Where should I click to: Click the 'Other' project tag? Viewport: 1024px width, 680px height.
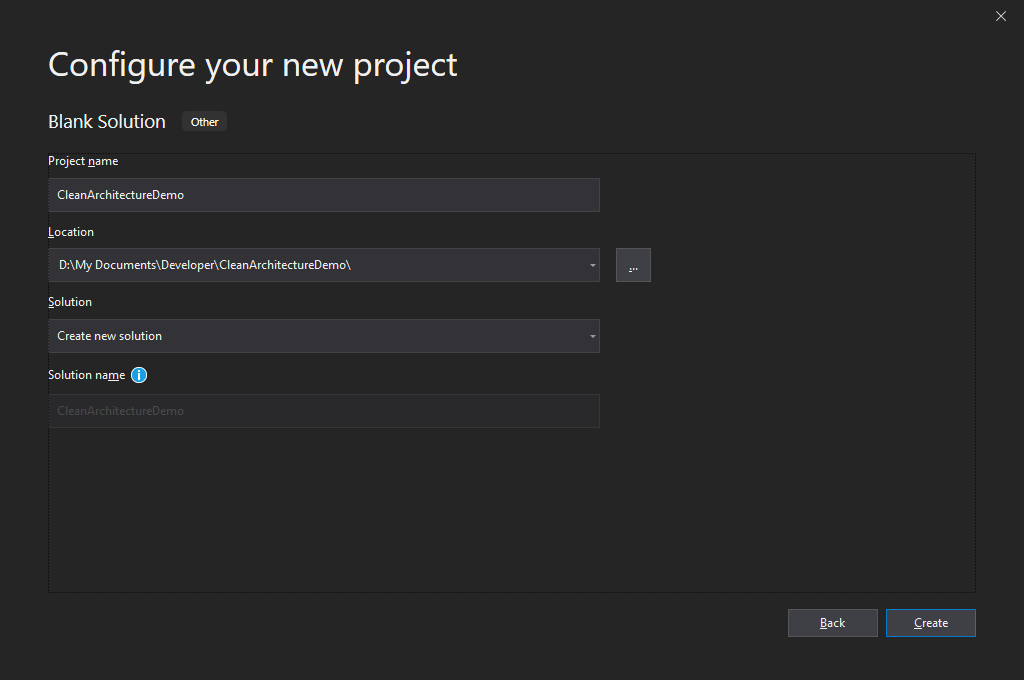[x=204, y=122]
